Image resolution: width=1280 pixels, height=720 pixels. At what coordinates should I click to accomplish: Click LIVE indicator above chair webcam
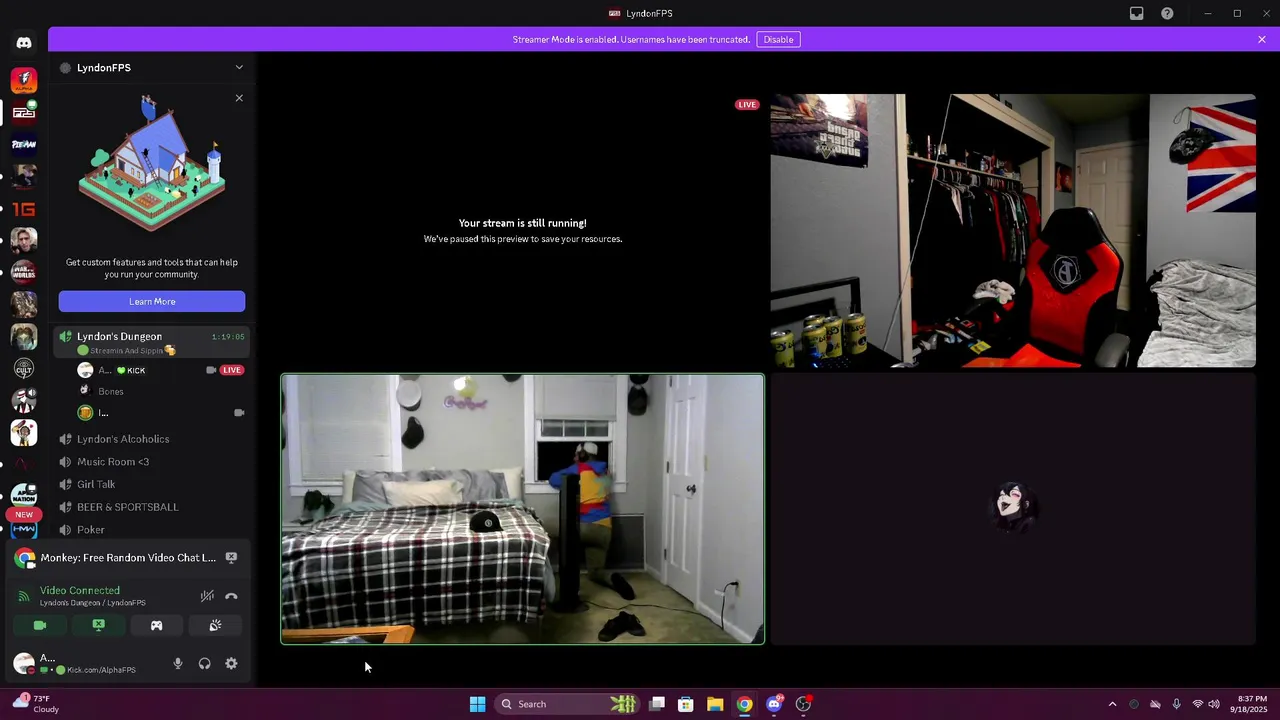click(x=747, y=104)
